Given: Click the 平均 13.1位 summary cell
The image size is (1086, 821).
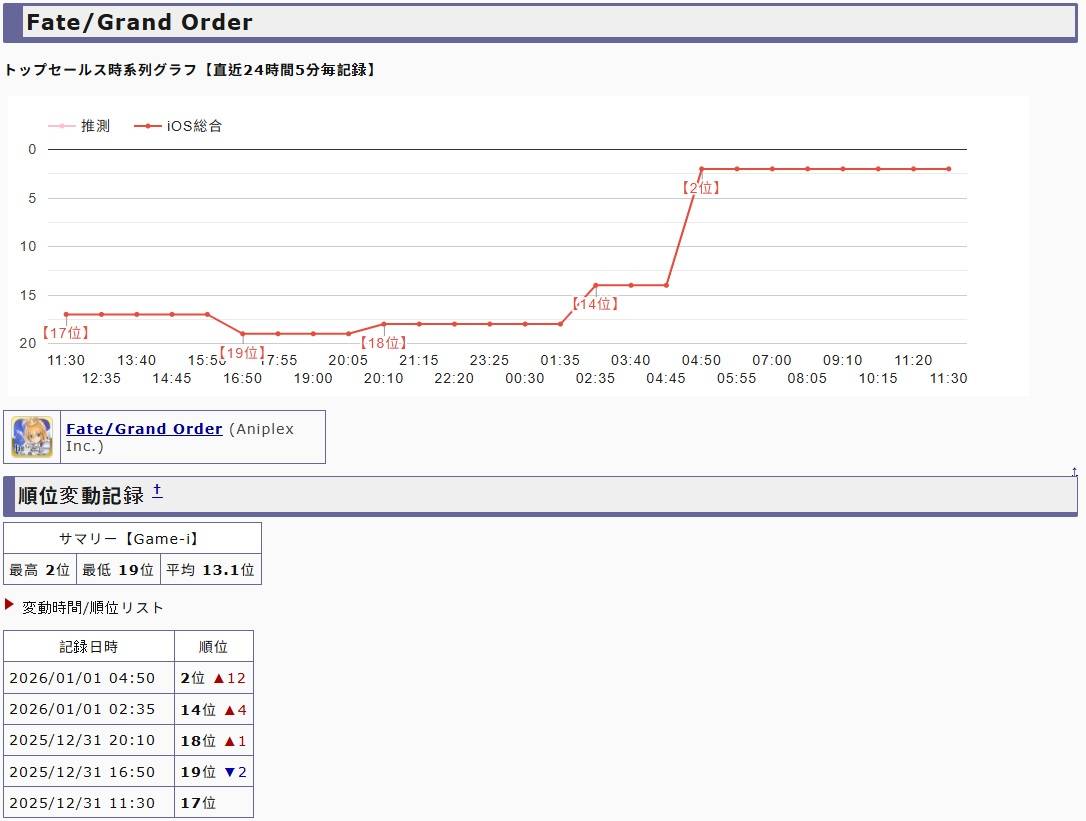Looking at the screenshot, I should pyautogui.click(x=210, y=570).
